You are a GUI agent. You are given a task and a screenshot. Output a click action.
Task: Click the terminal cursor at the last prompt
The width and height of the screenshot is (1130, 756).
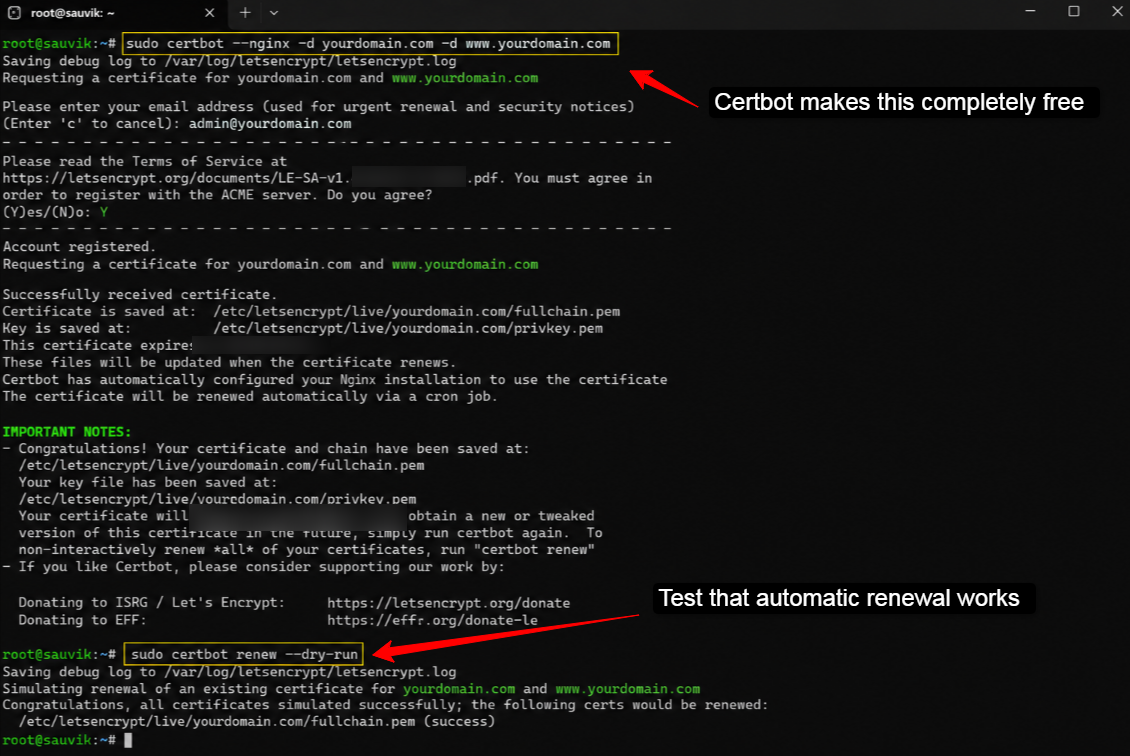pos(128,740)
